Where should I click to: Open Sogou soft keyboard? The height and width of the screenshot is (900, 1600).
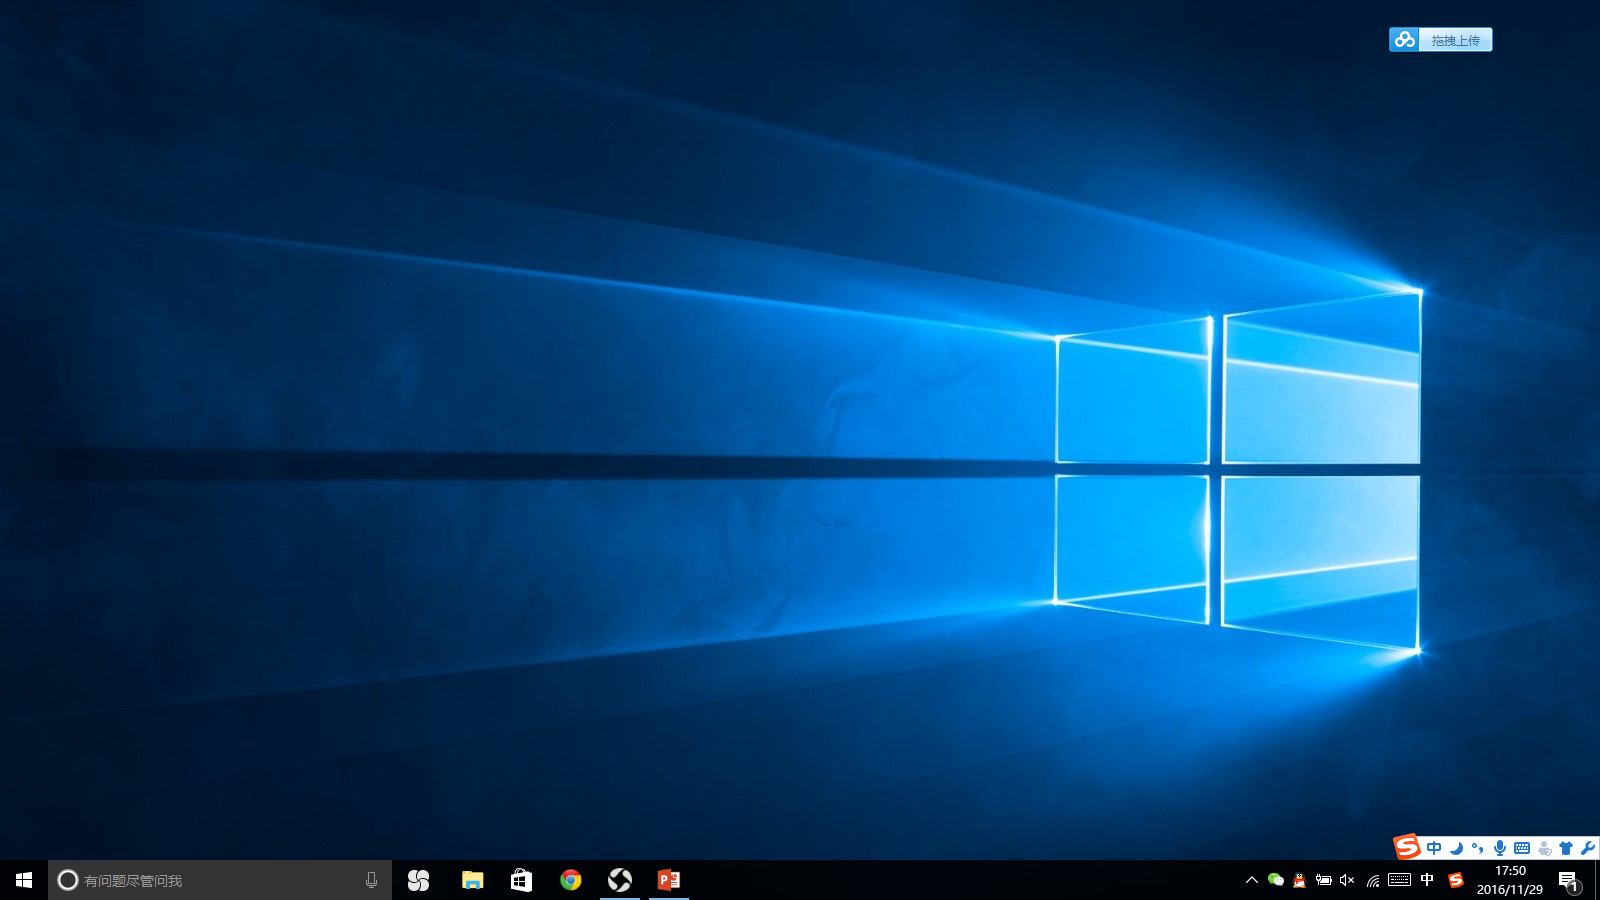point(1522,848)
